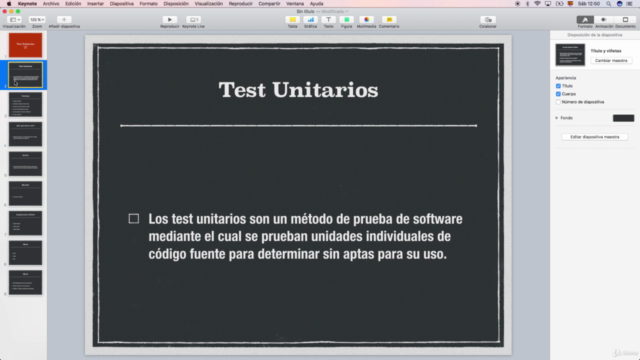Click the Sáb 12:50 menu bar clock
640x360 pixels.
589,4
